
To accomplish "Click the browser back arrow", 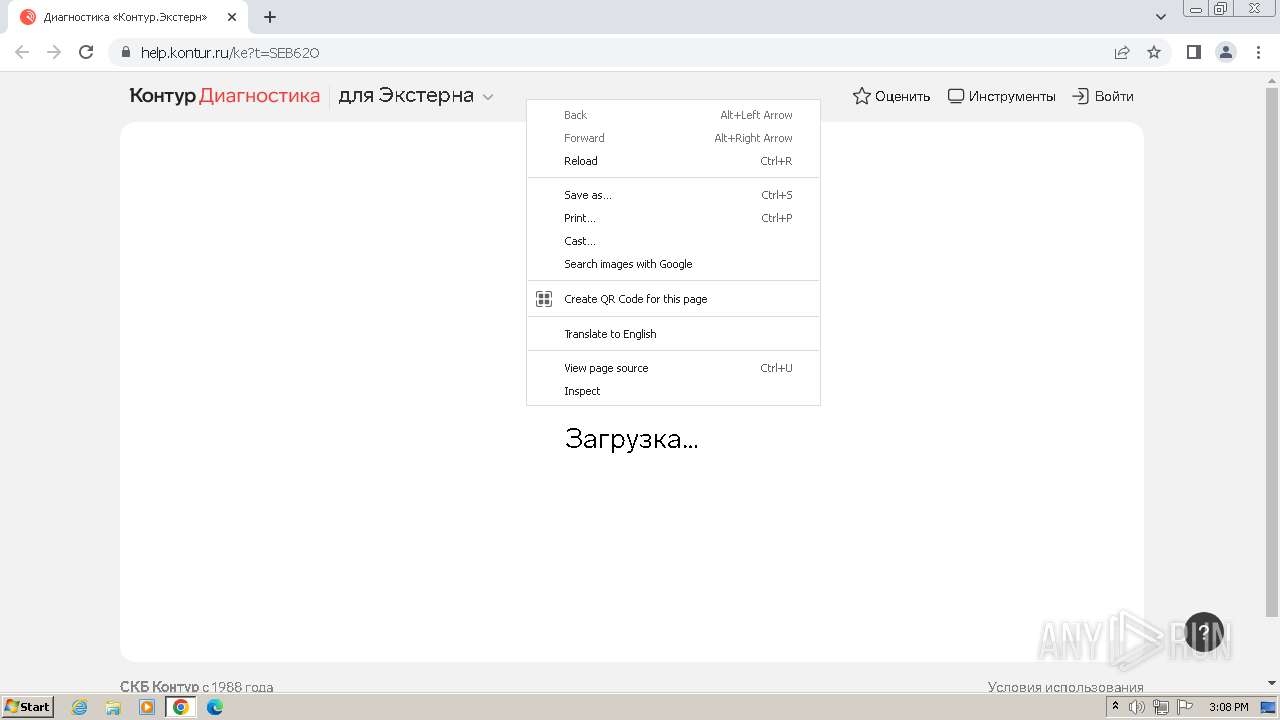I will pos(22,52).
